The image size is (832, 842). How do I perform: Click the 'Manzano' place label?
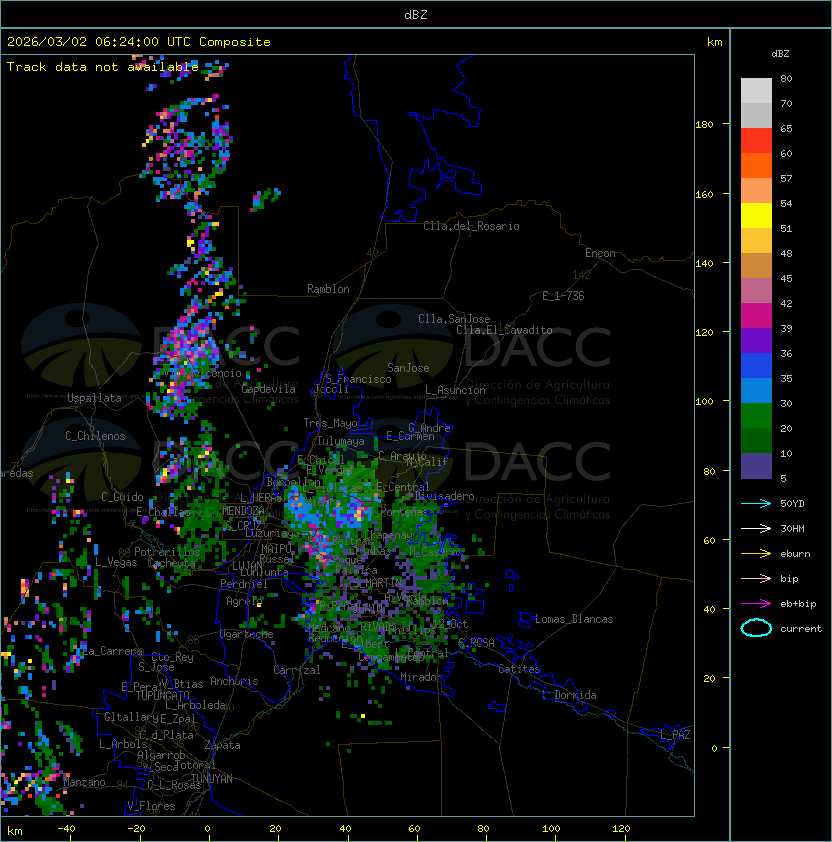tap(84, 782)
